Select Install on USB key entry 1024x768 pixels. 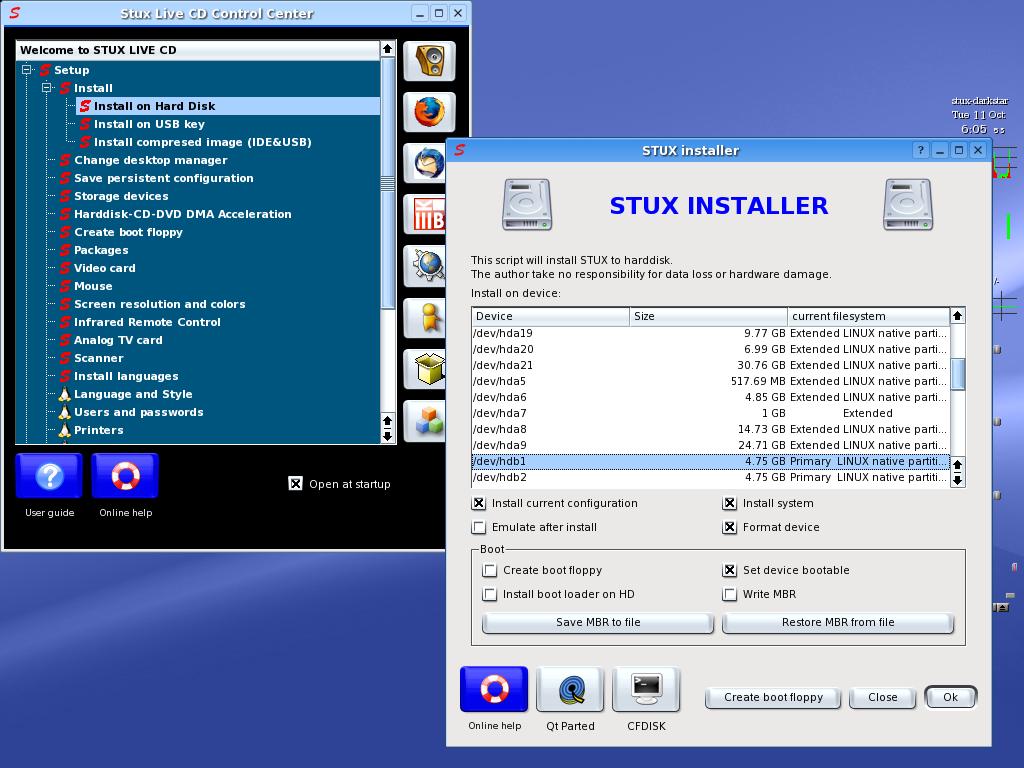click(x=150, y=124)
